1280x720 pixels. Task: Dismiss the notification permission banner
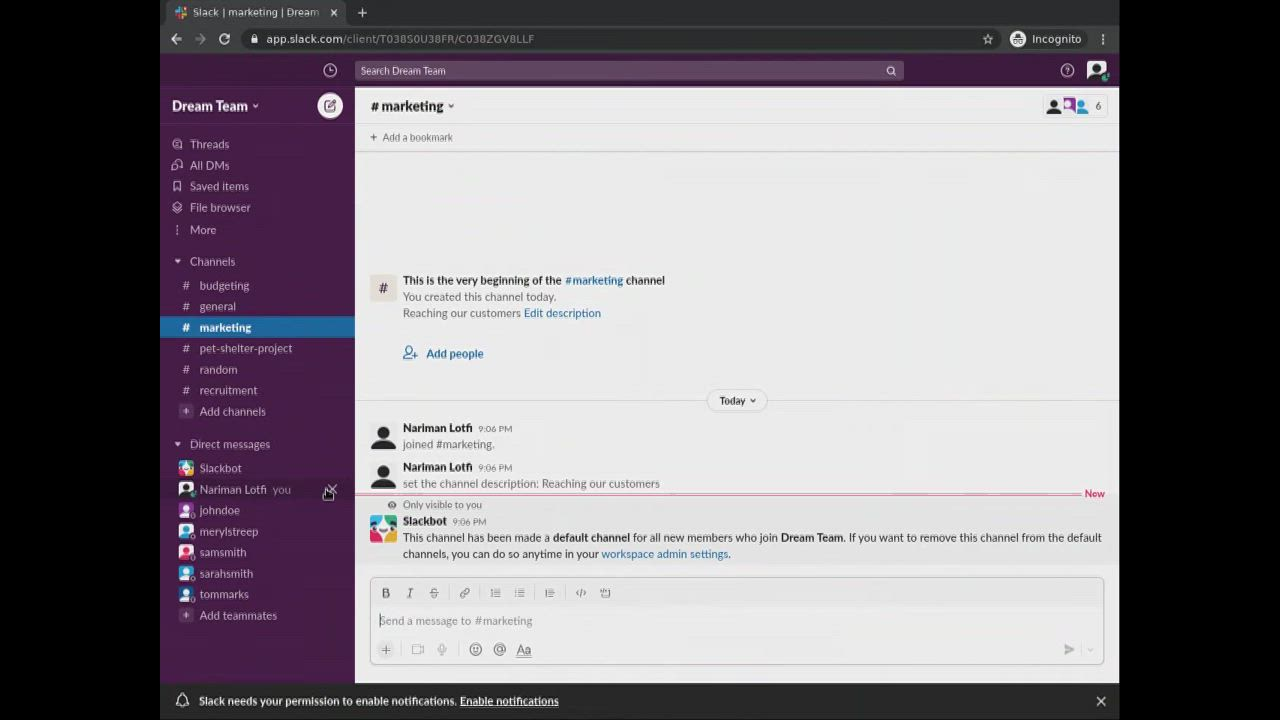click(x=1101, y=701)
